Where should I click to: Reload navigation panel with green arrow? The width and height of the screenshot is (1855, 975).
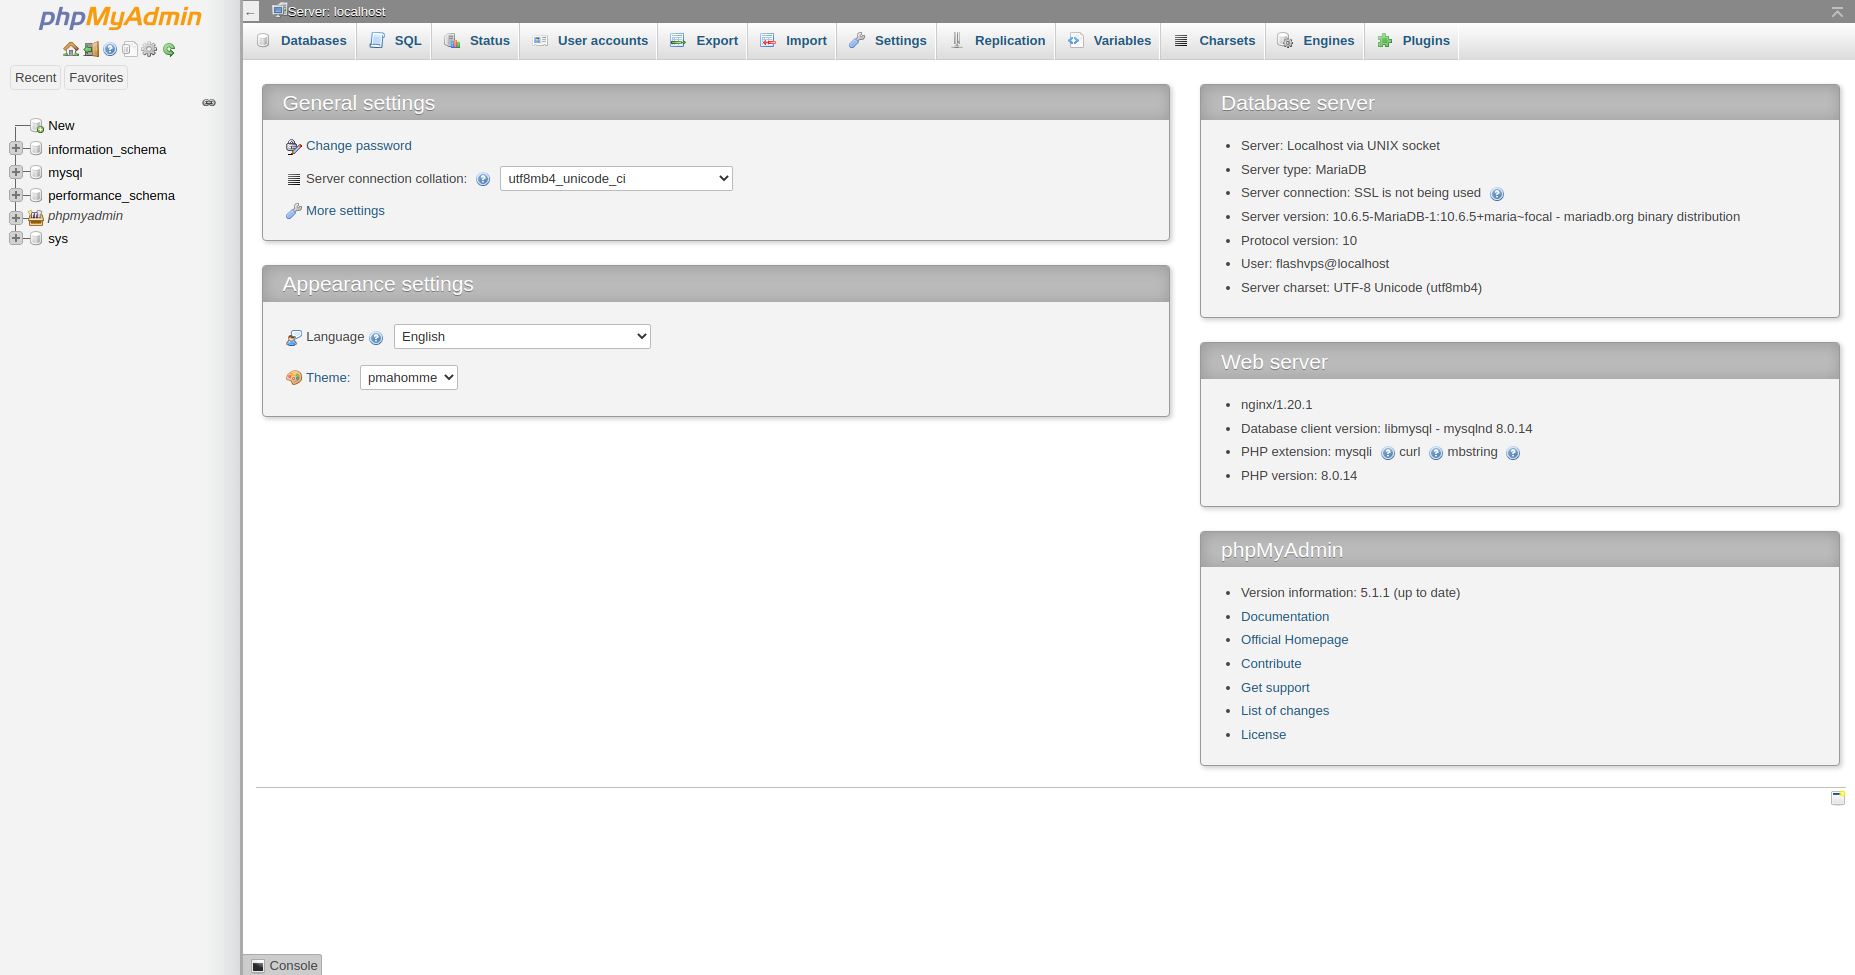pos(169,49)
